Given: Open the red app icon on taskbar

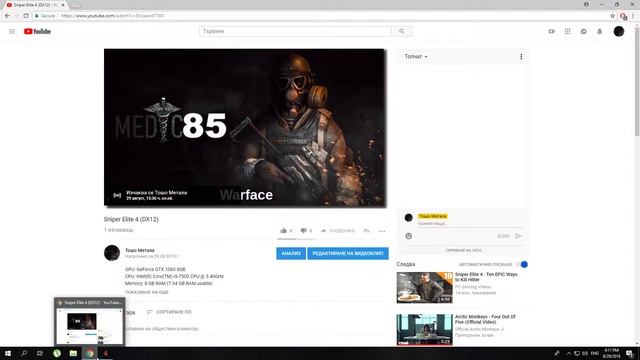Looking at the screenshot, I should point(106,353).
